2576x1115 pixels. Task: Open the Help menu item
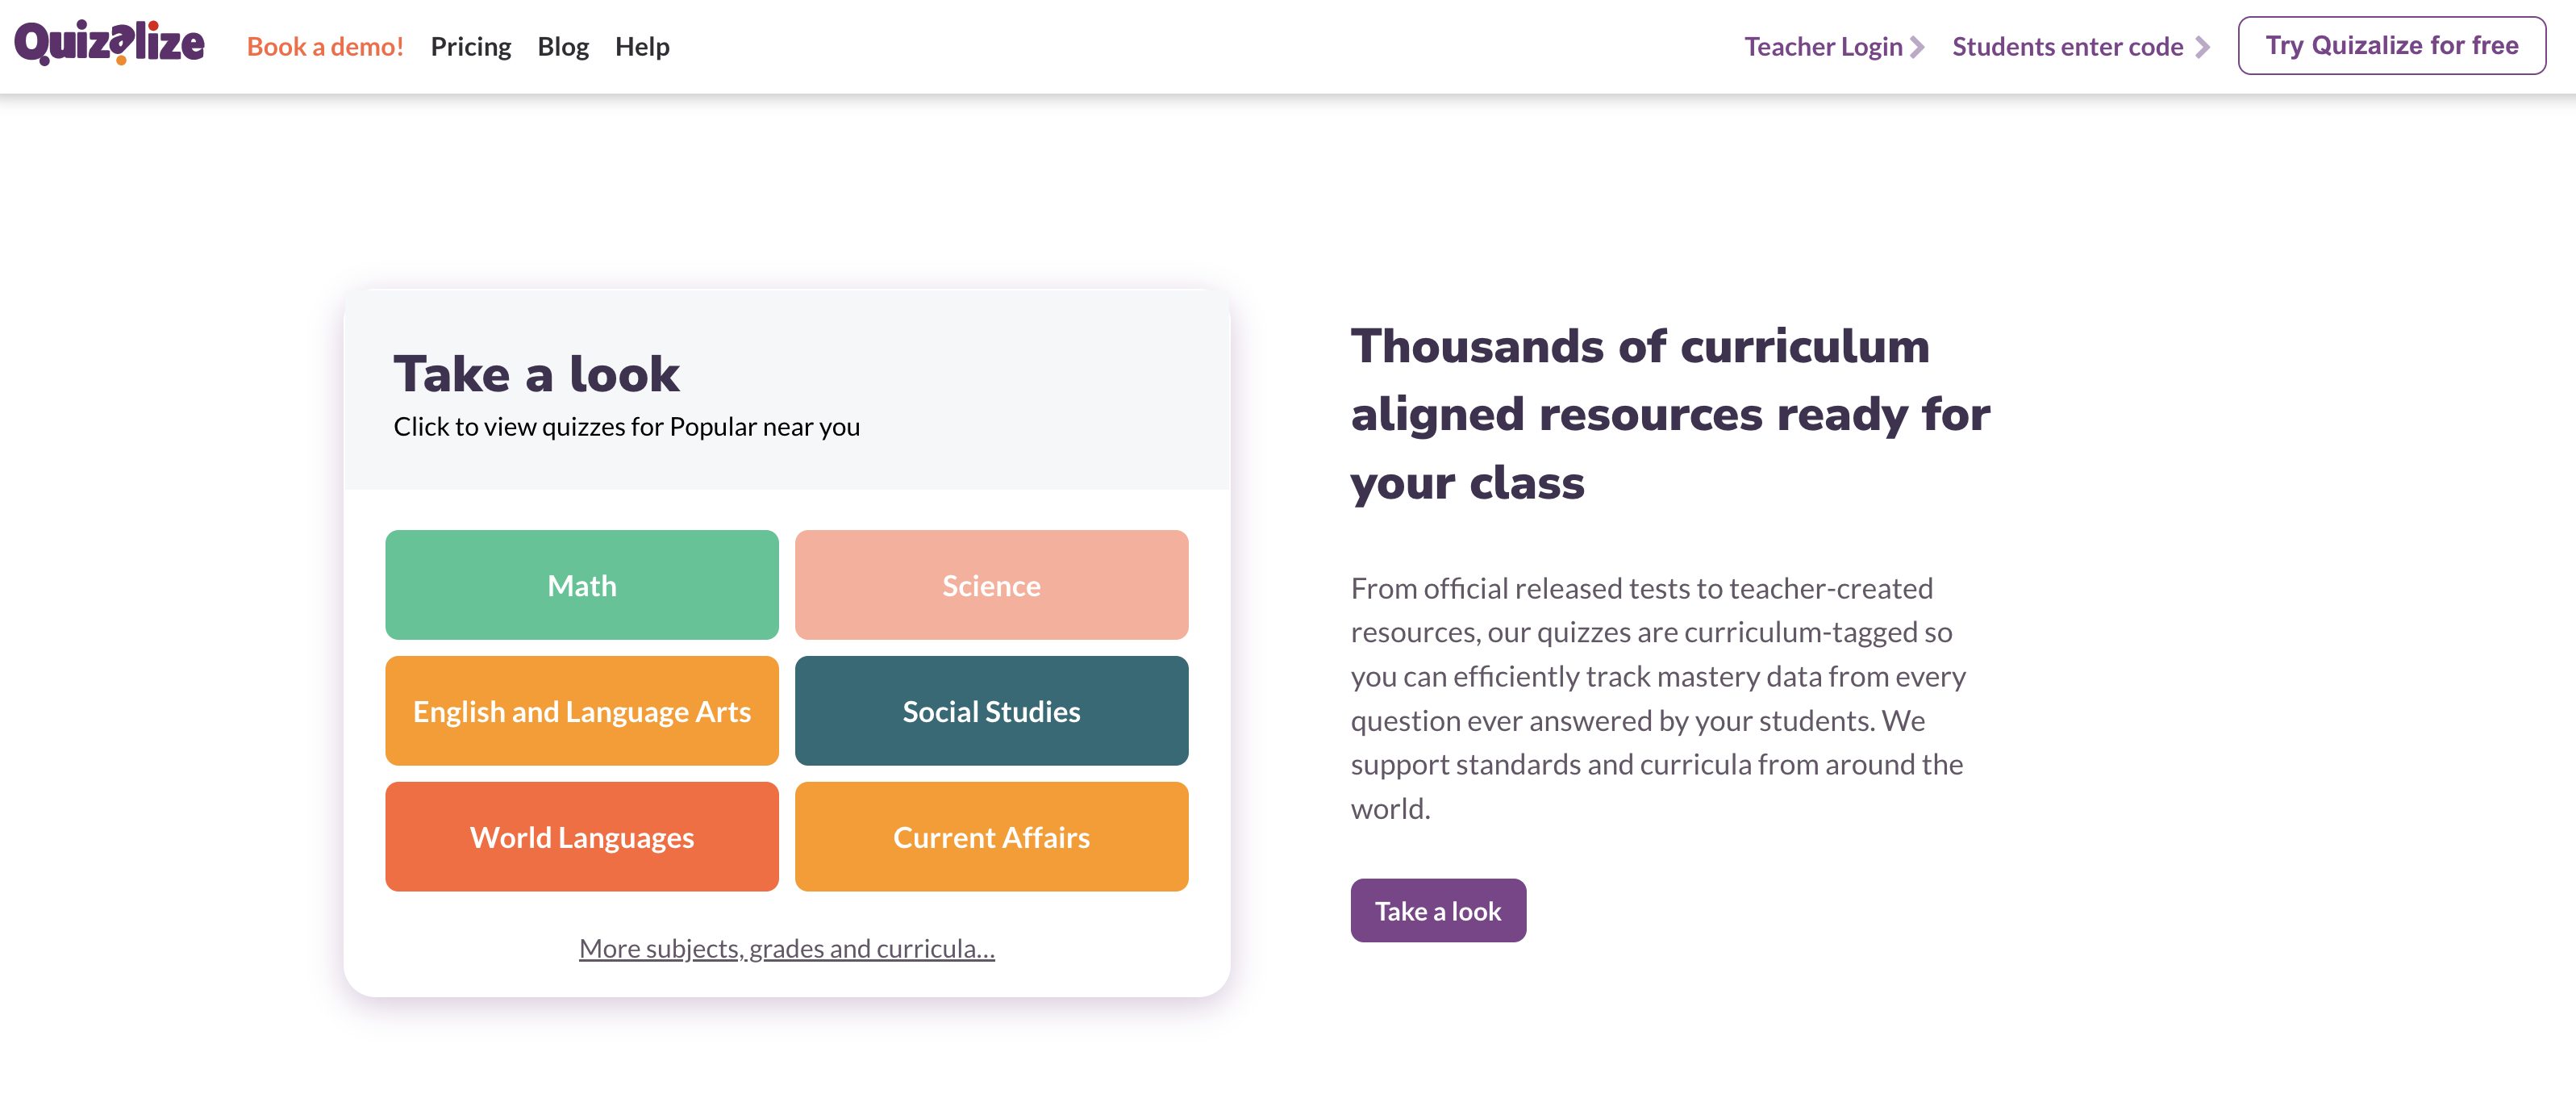pos(642,47)
